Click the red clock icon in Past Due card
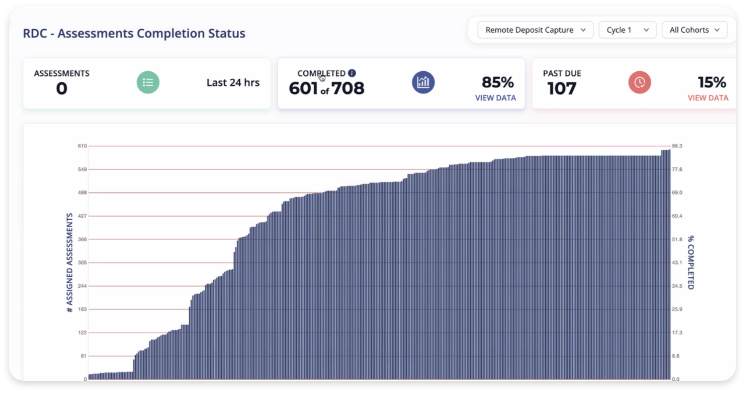Image resolution: width=745 pixels, height=393 pixels. coord(640,83)
